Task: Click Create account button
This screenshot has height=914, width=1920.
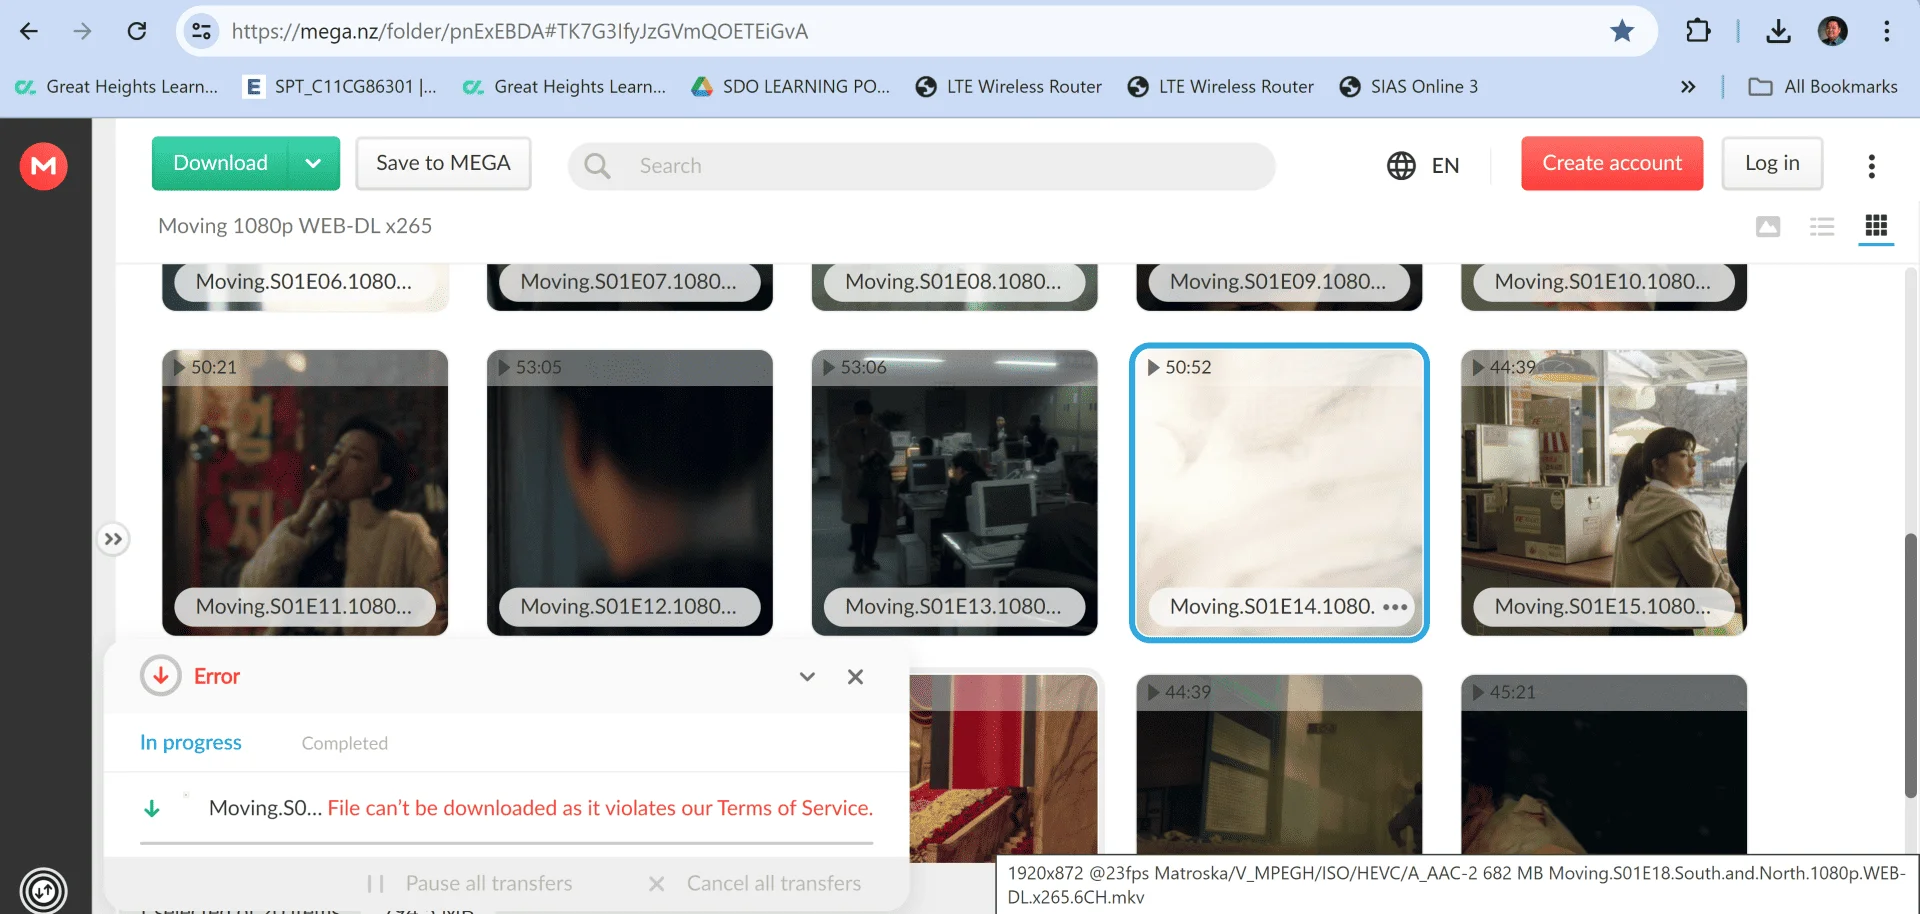Action: [1612, 163]
